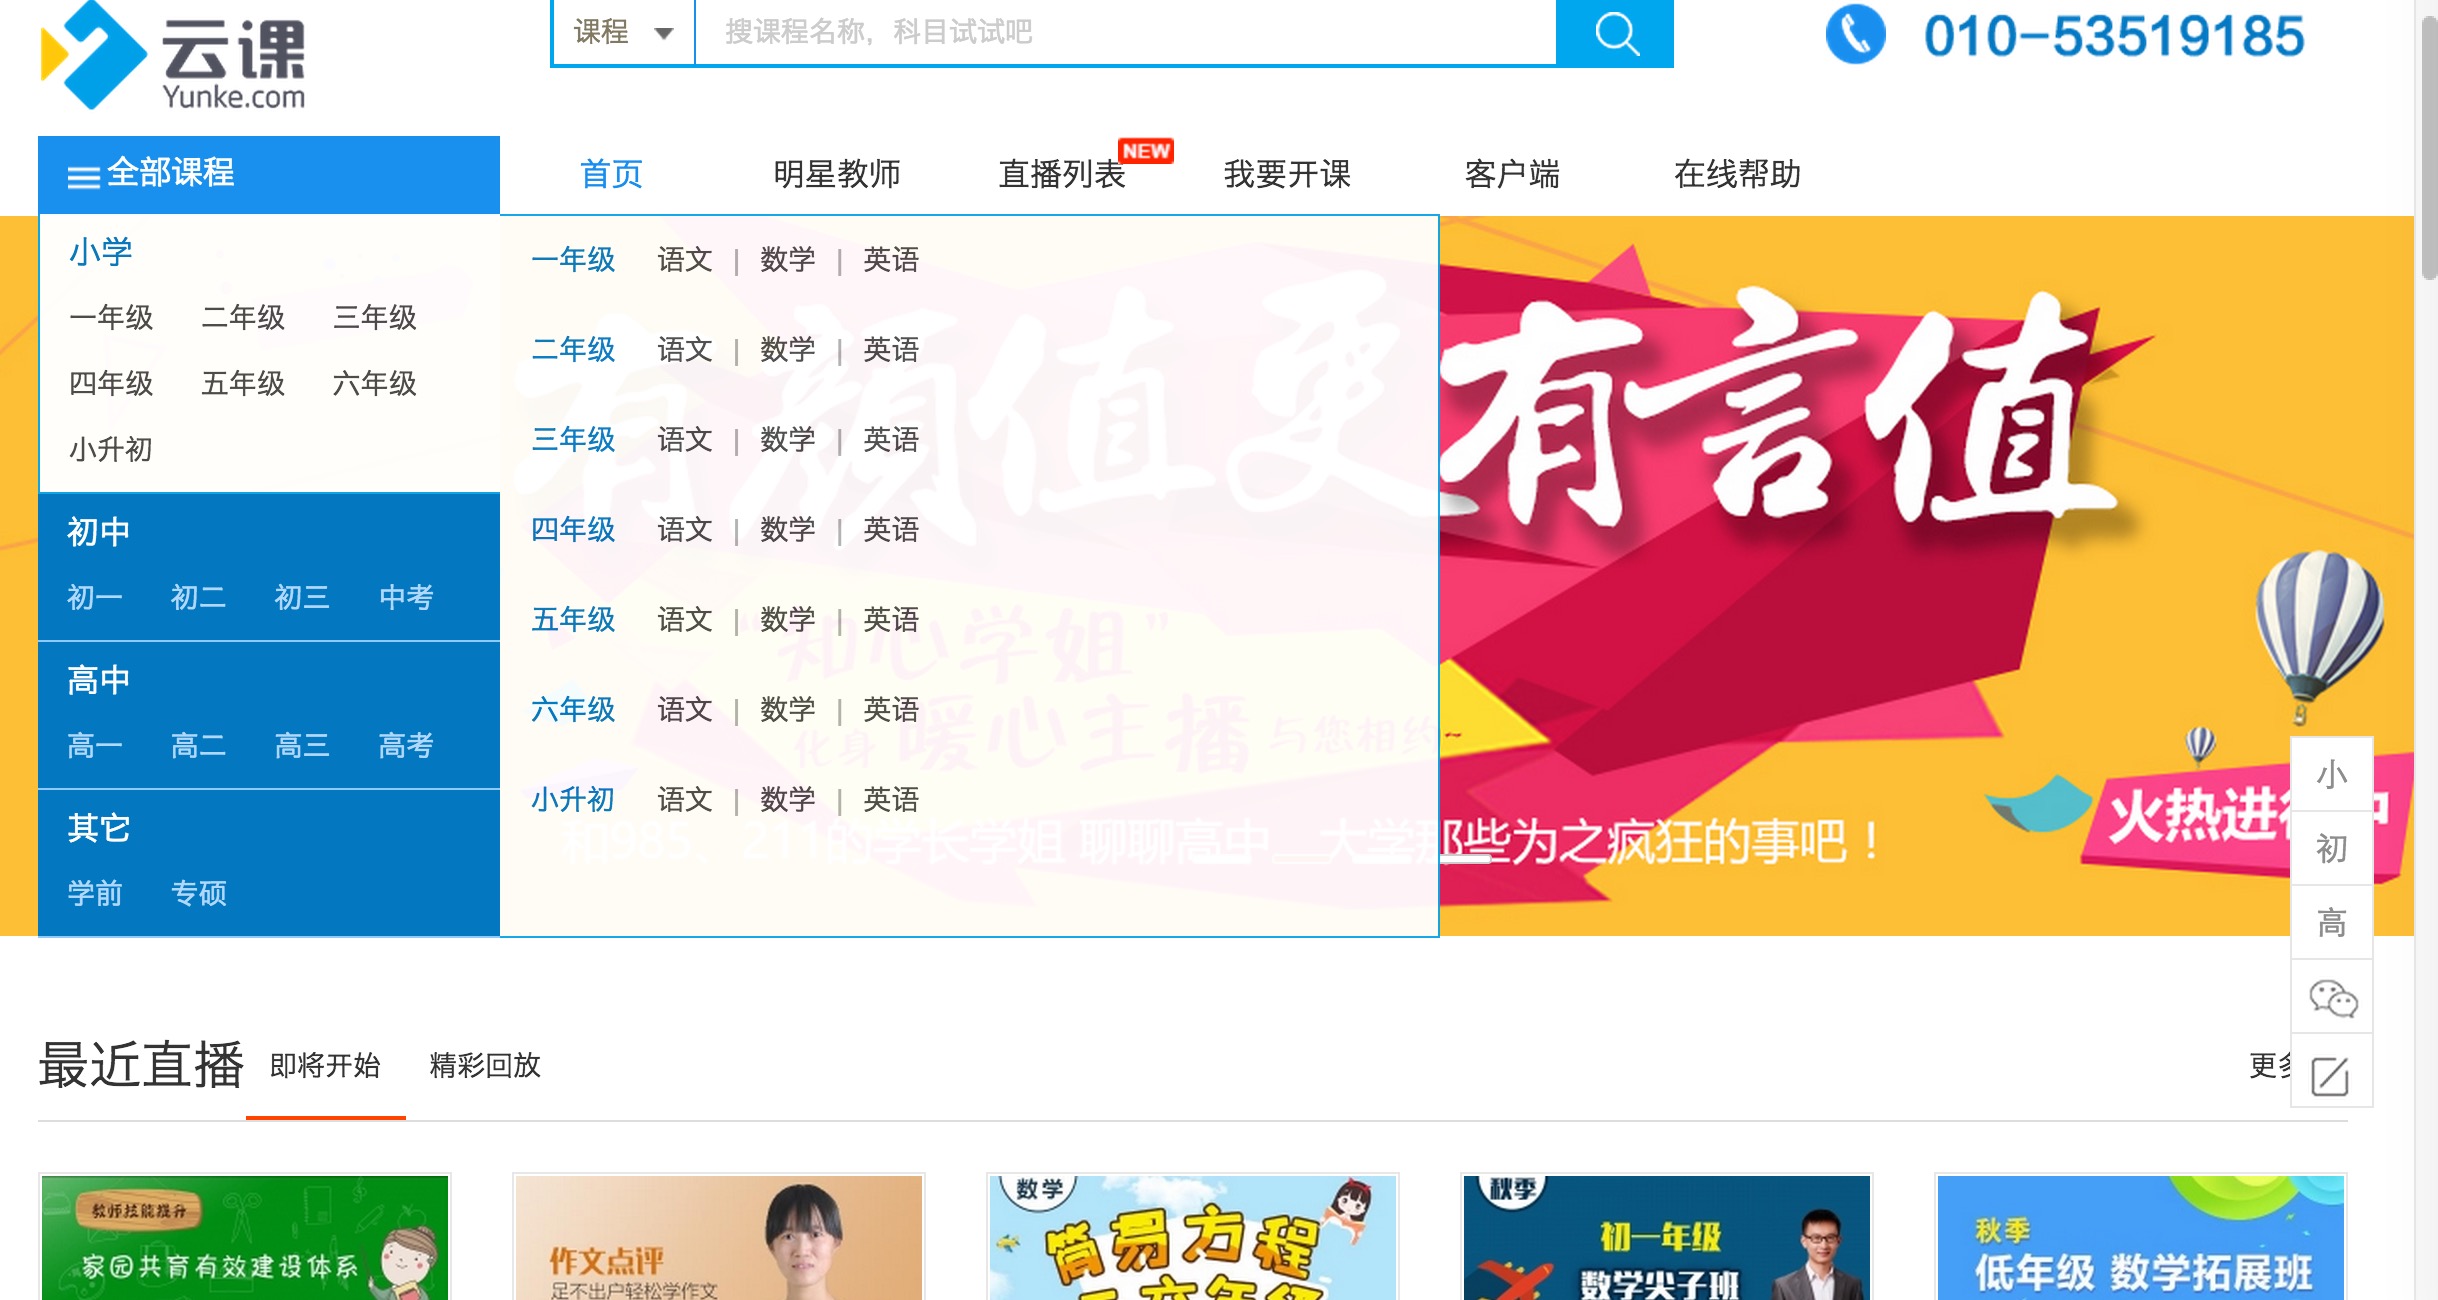Switch to the 精彩回放 tab

(484, 1065)
